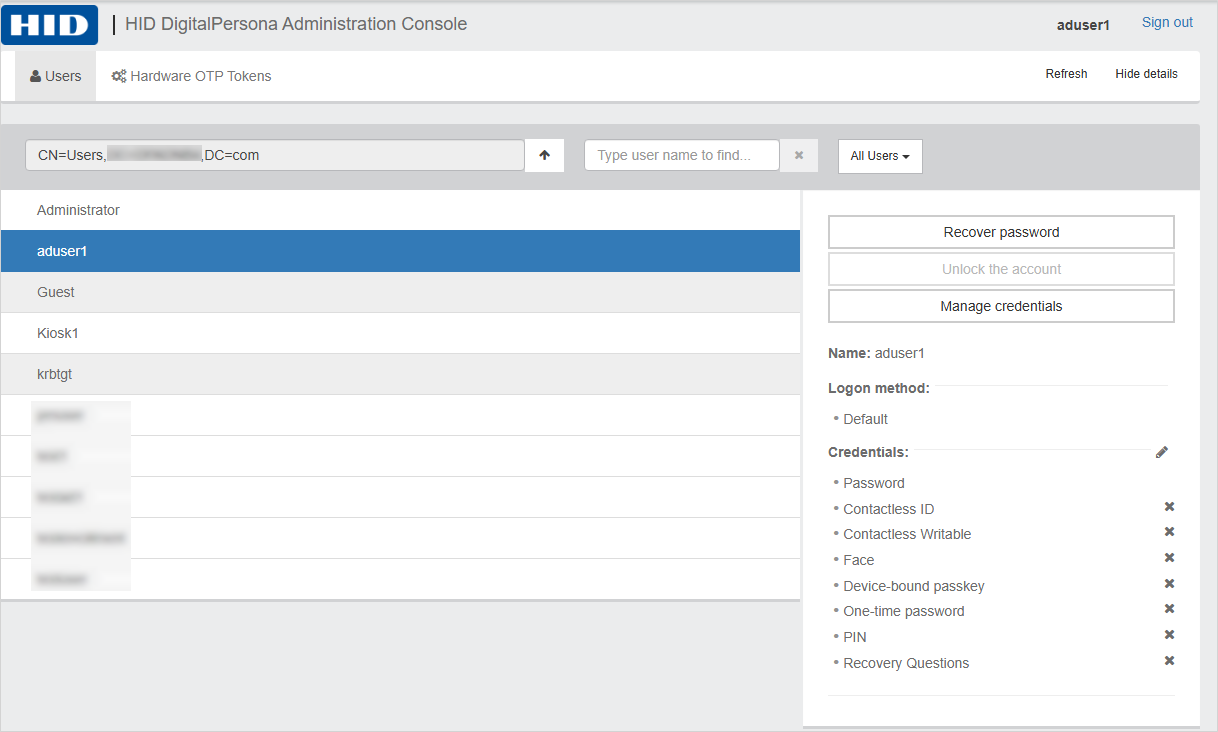Delete the Contactless Writable credential
This screenshot has height=732, width=1218.
pos(1169,532)
